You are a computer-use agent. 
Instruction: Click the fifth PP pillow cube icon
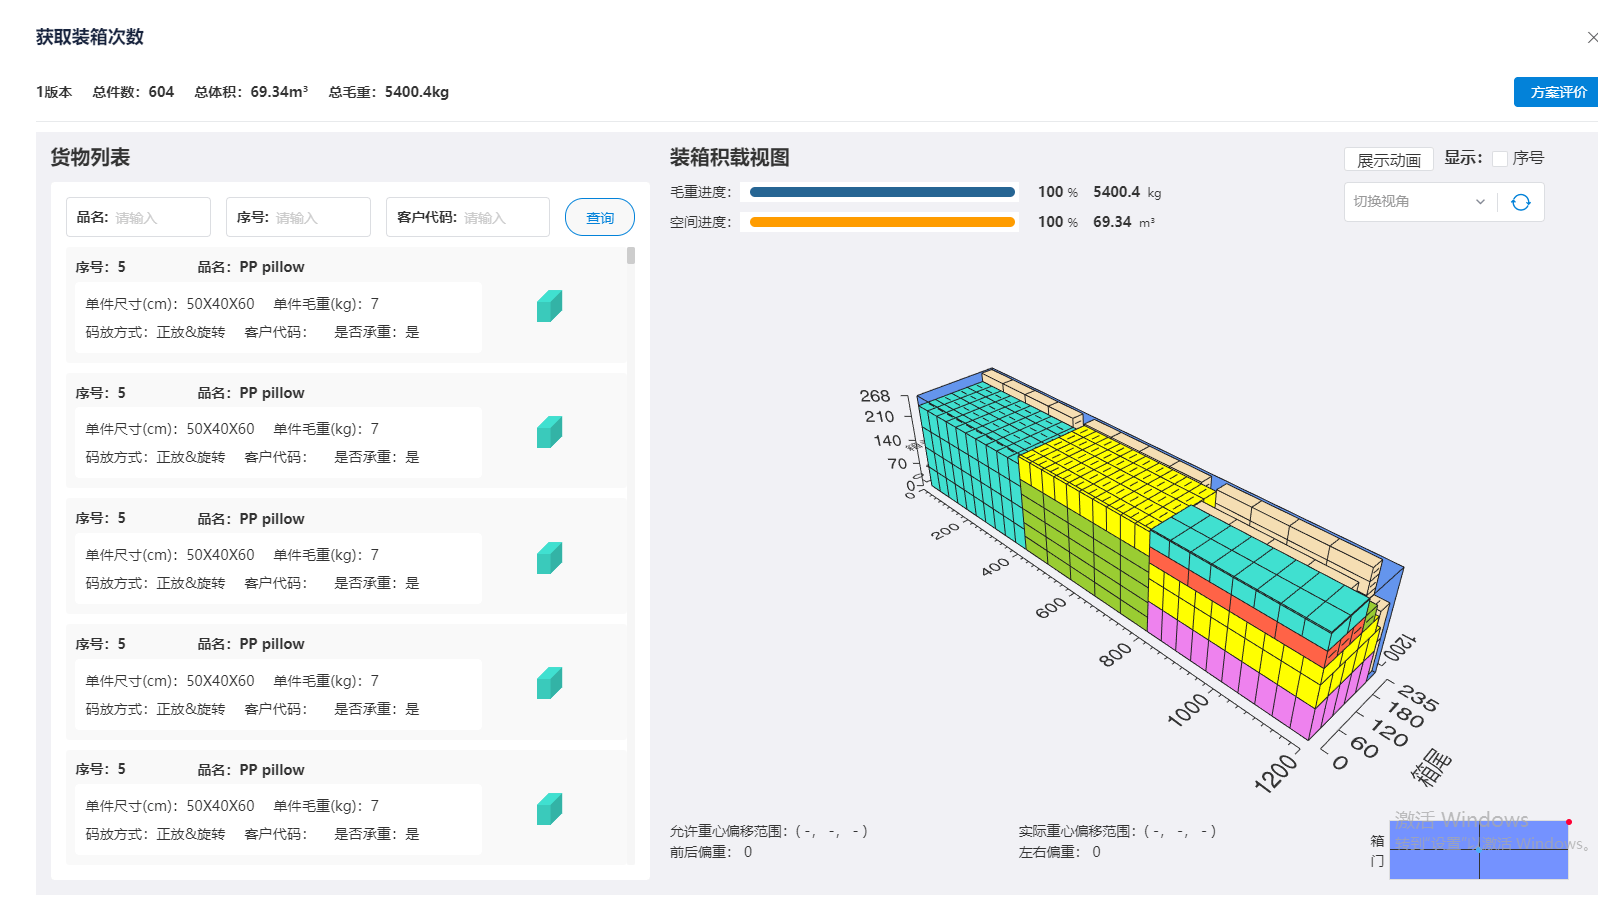[x=549, y=809]
